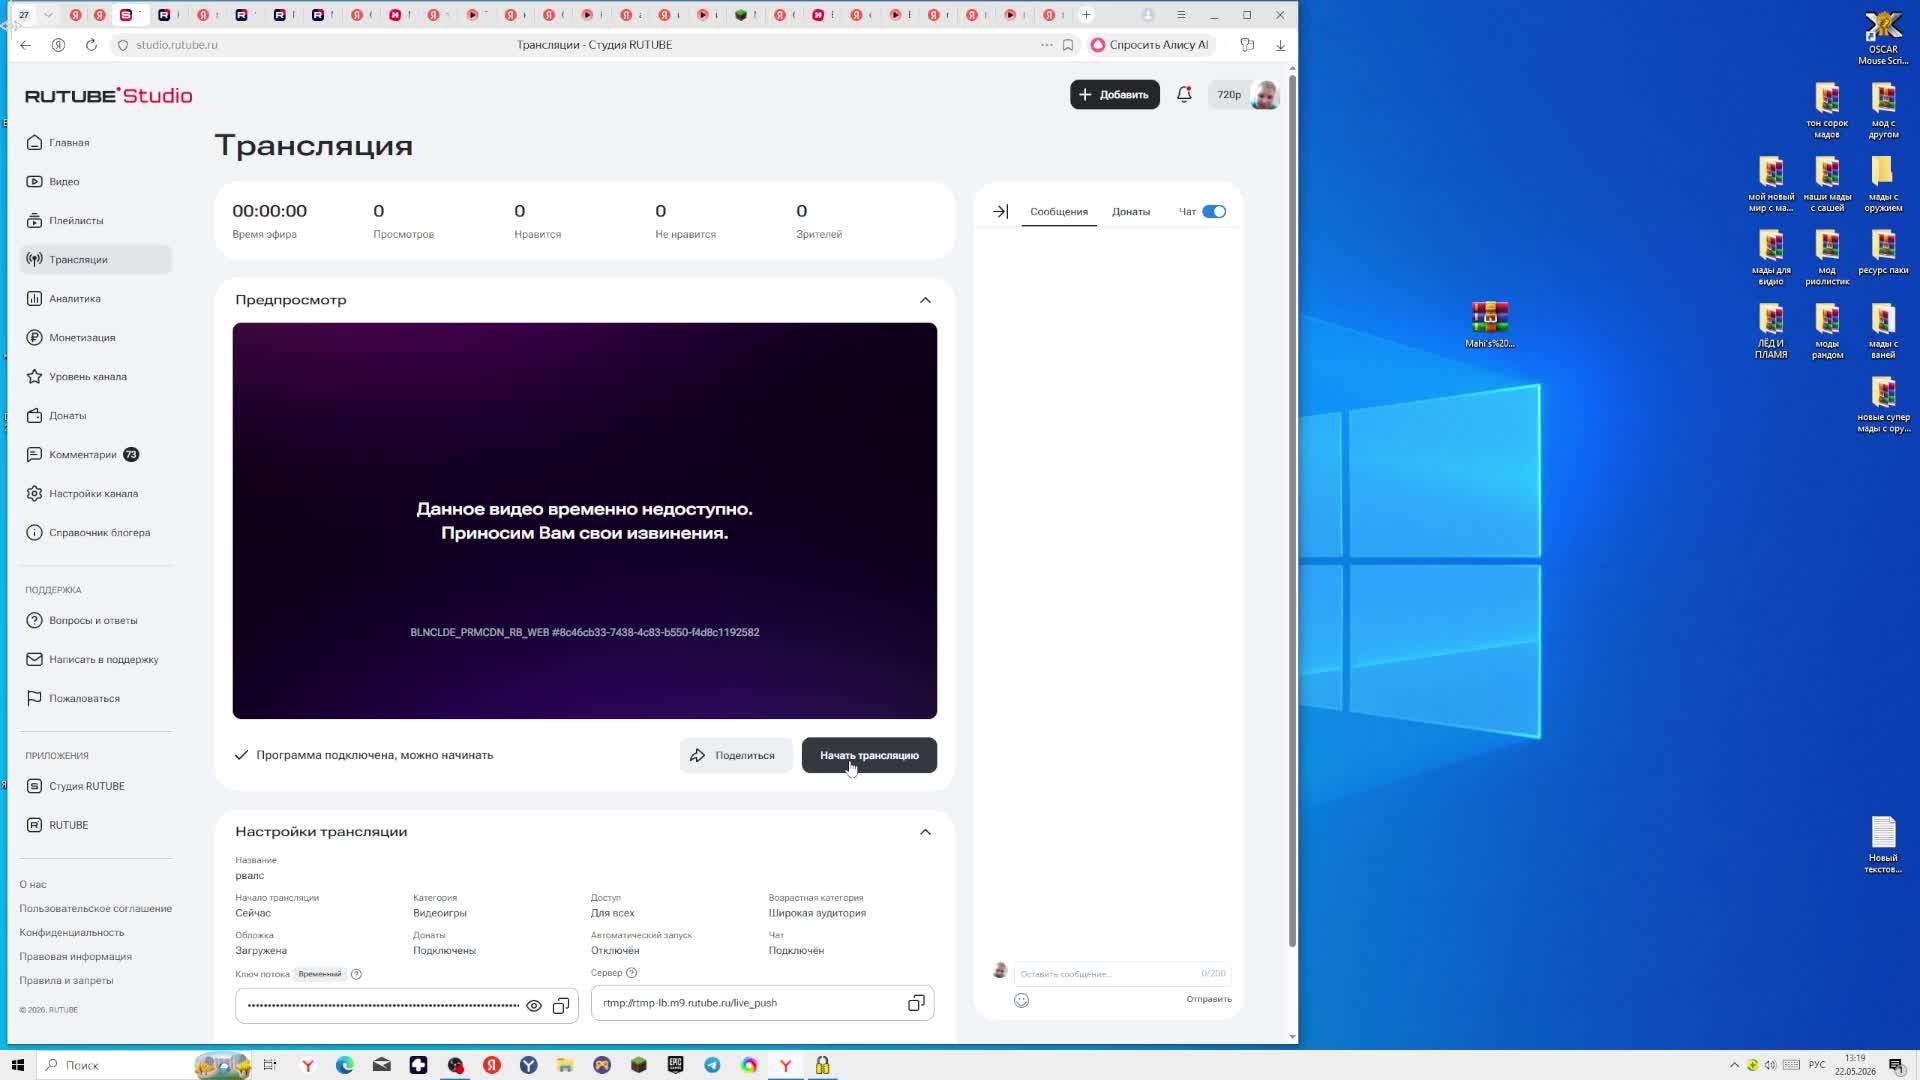The image size is (1920, 1080).
Task: Open notifications bell
Action: point(1184,94)
